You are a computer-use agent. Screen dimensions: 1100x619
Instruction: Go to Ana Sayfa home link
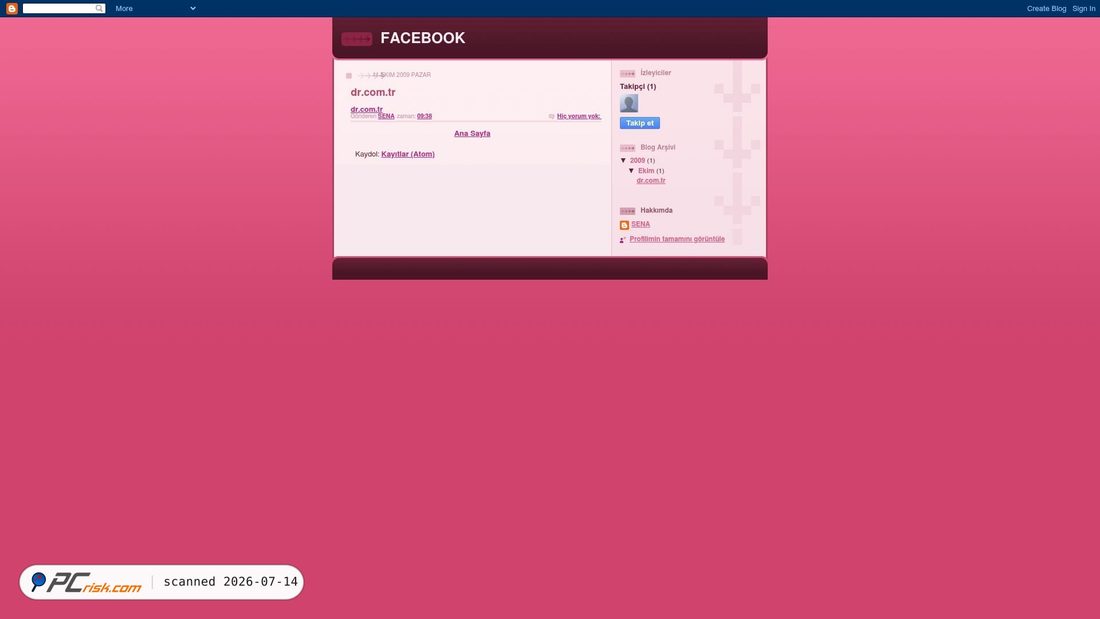(x=472, y=133)
